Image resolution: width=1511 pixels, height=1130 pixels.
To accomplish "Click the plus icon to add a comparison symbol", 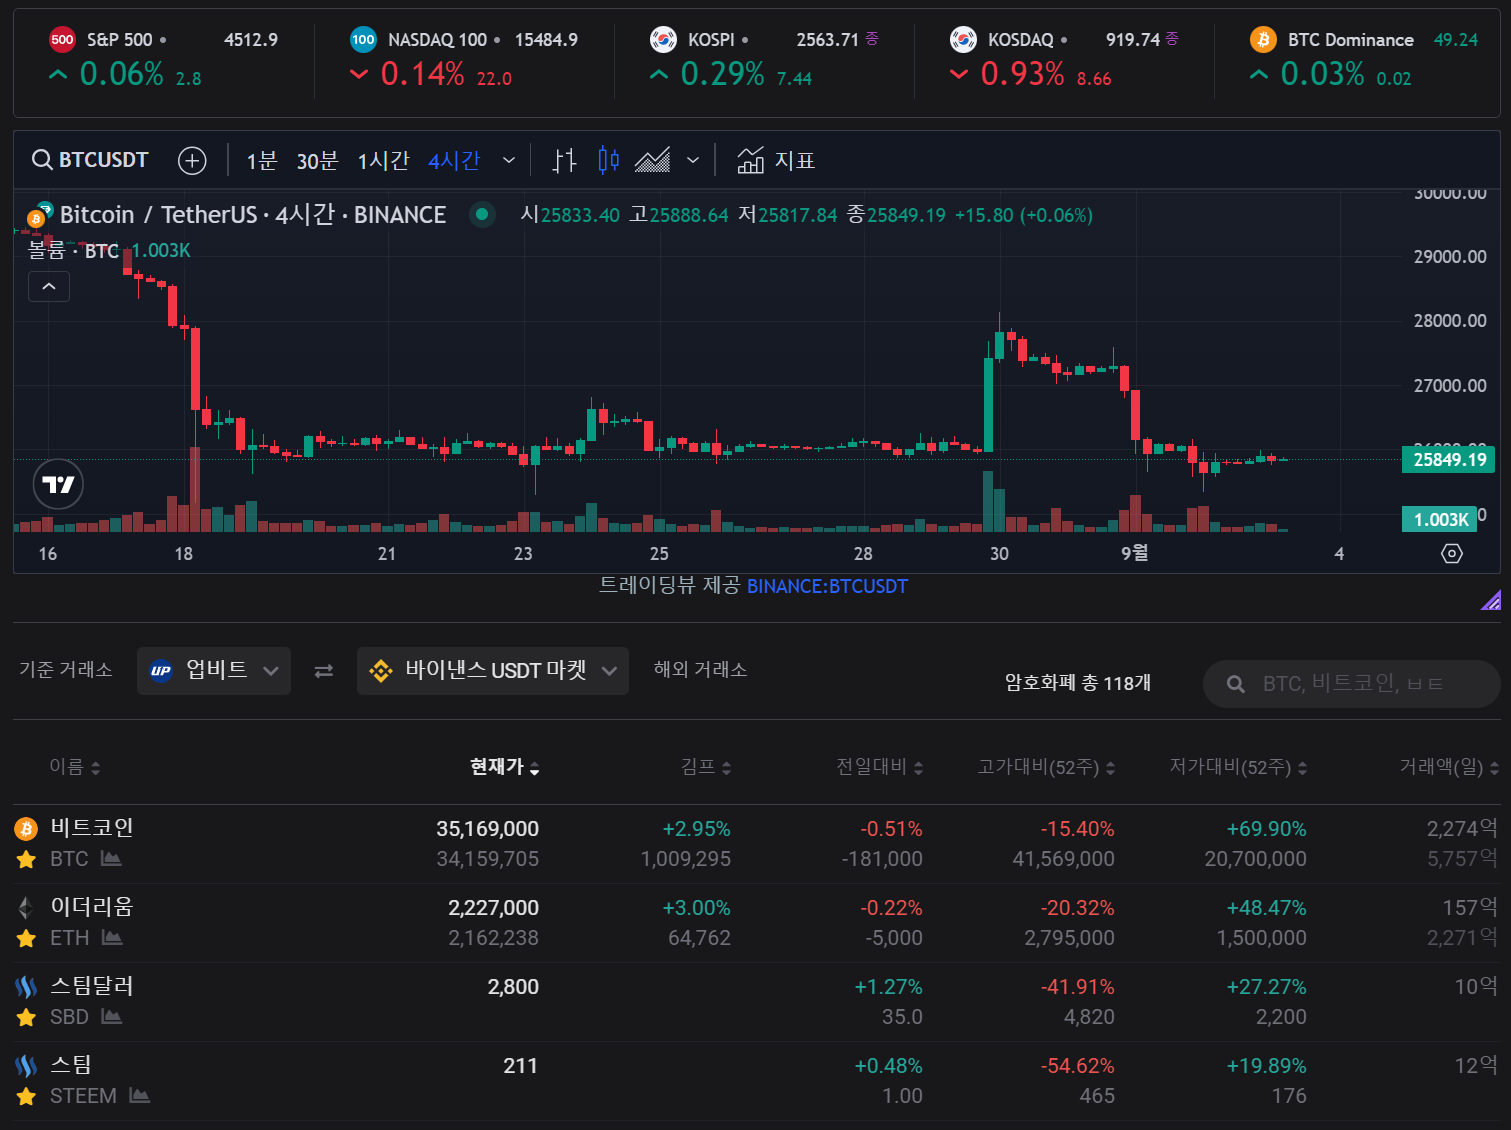I will pyautogui.click(x=192, y=160).
